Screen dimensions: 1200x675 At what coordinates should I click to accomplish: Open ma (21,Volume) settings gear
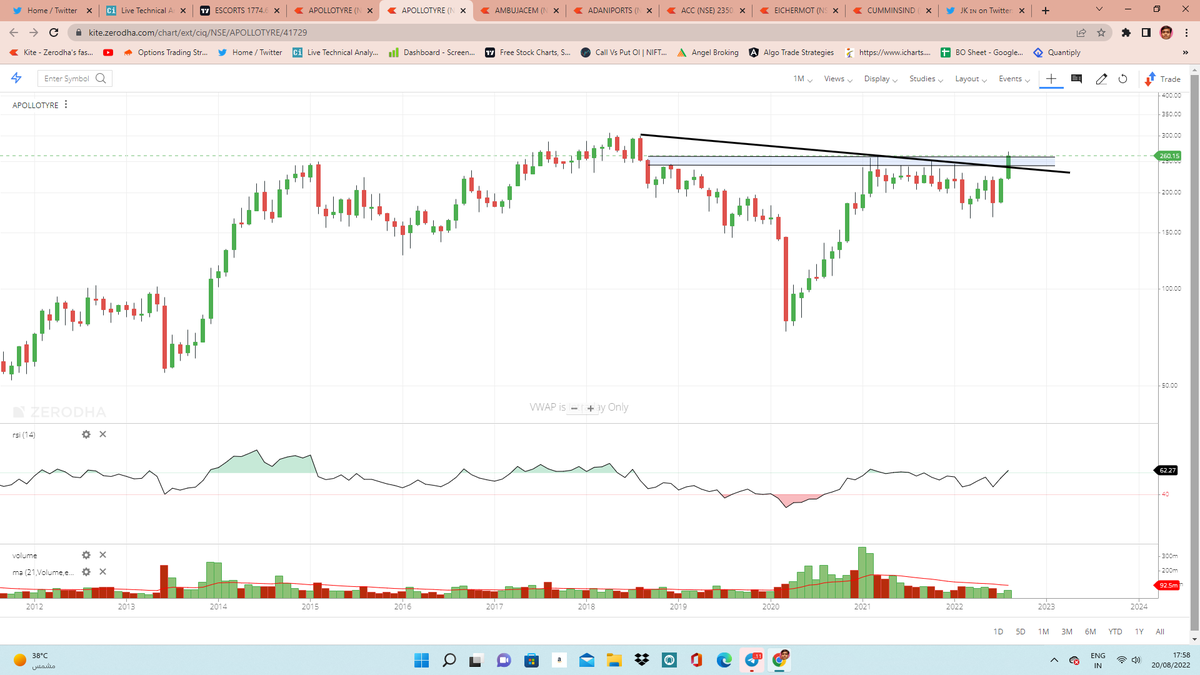pos(86,571)
